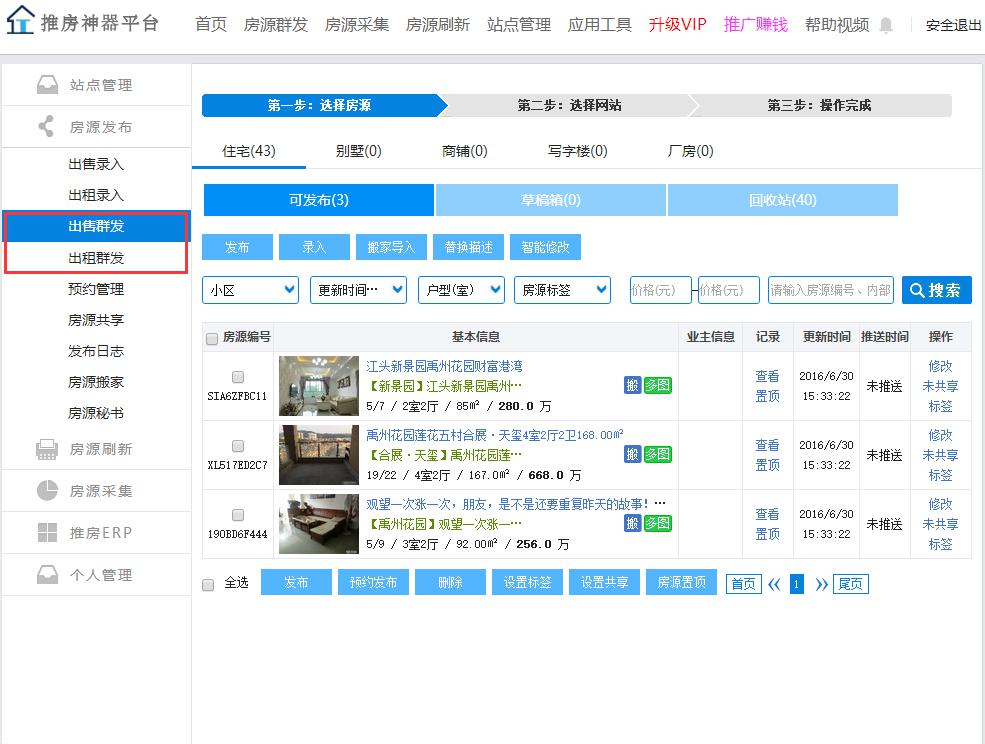Go to next page double-arrow
Image resolution: width=985 pixels, height=744 pixels.
pos(822,584)
